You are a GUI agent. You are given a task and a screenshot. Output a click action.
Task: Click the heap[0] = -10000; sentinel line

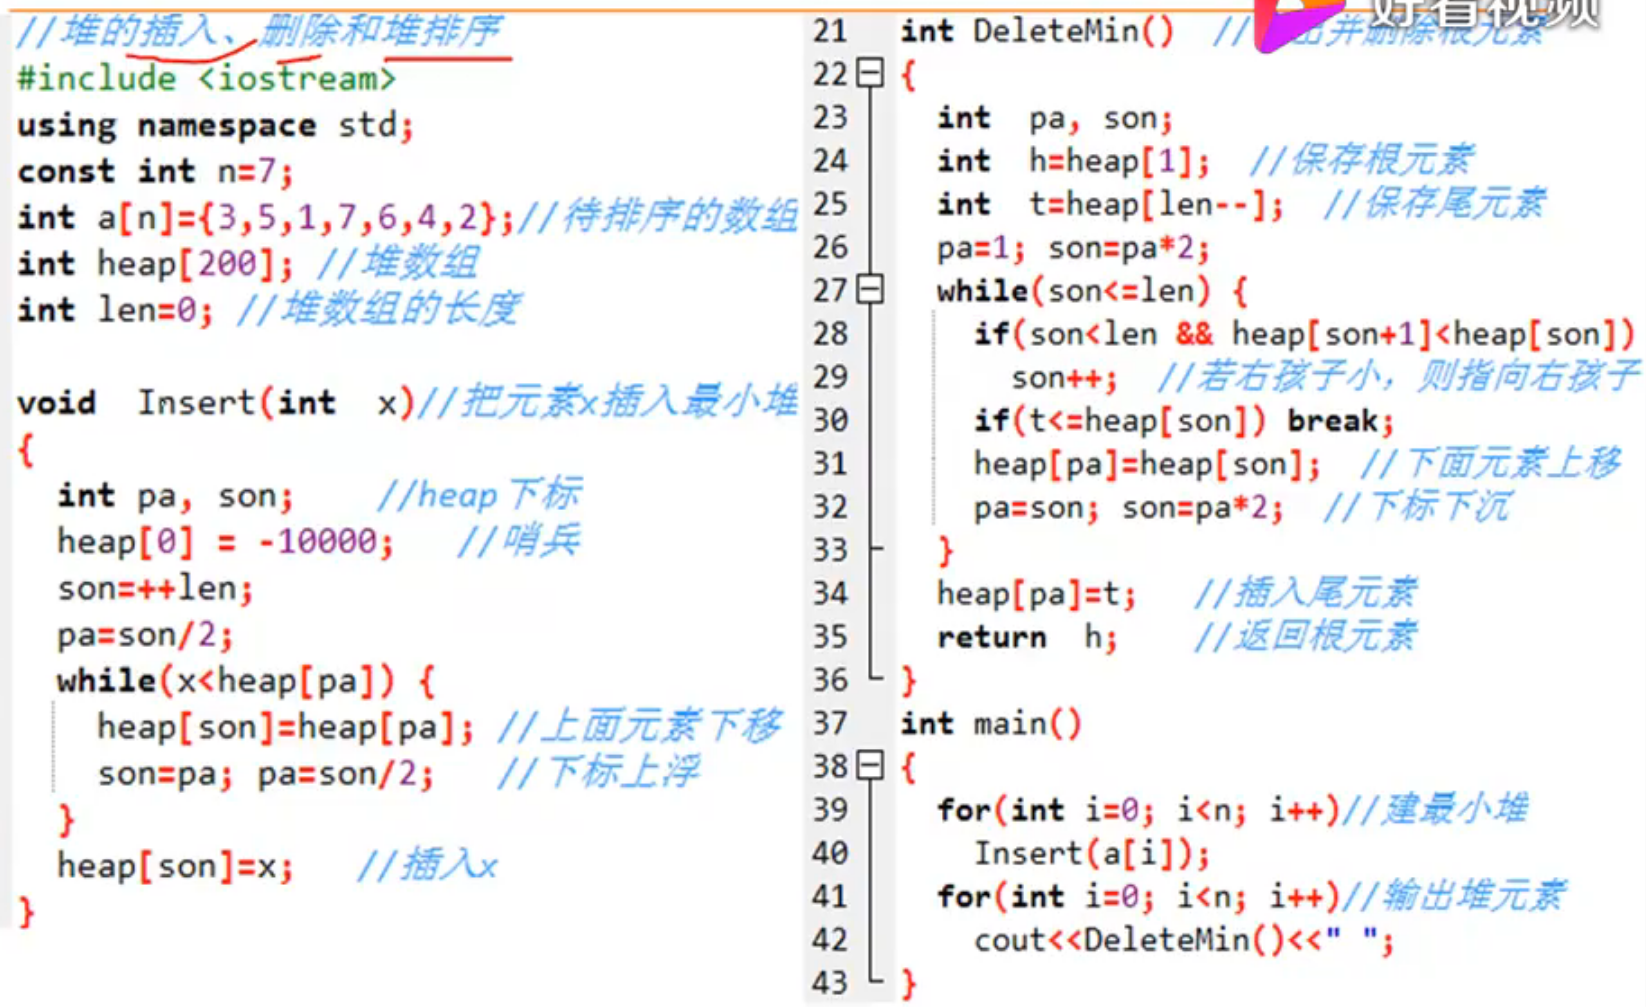(x=225, y=541)
